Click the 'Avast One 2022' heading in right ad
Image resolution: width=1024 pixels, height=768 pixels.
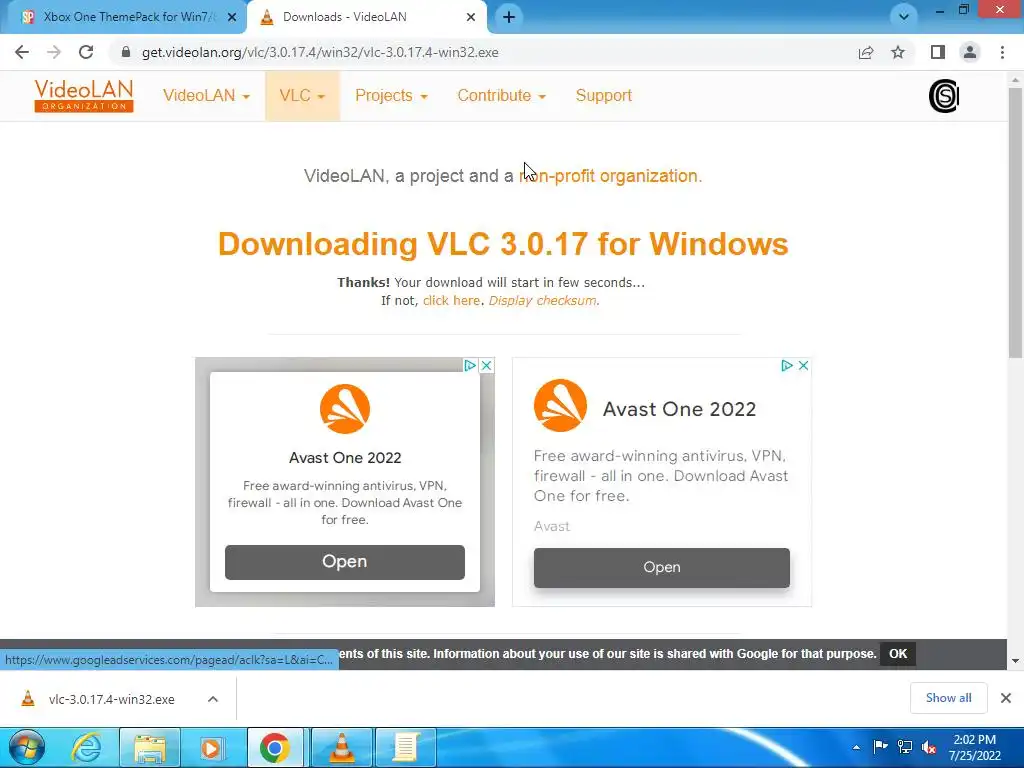(x=679, y=409)
